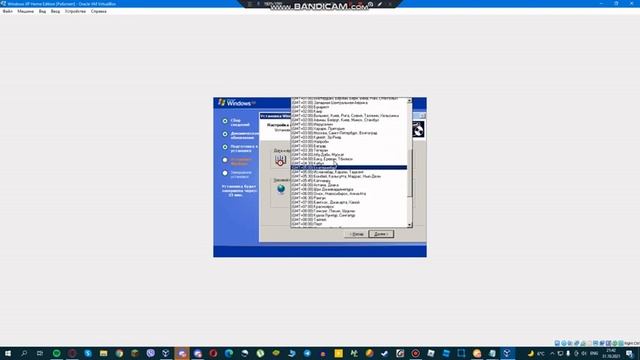The image size is (640, 360).
Task: Choose the Вильнюс, Киев, Рига, София entry
Action: [349, 116]
